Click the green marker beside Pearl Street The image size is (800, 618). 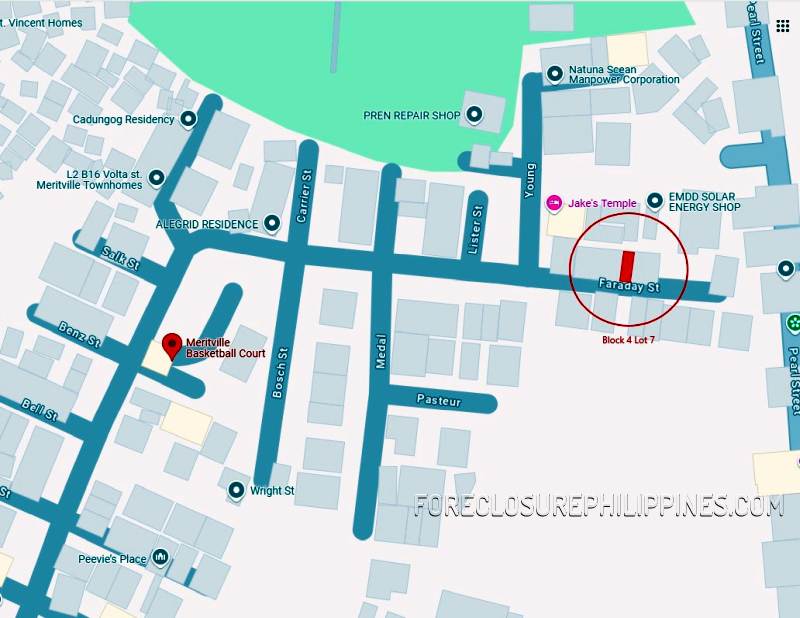pyautogui.click(x=793, y=323)
